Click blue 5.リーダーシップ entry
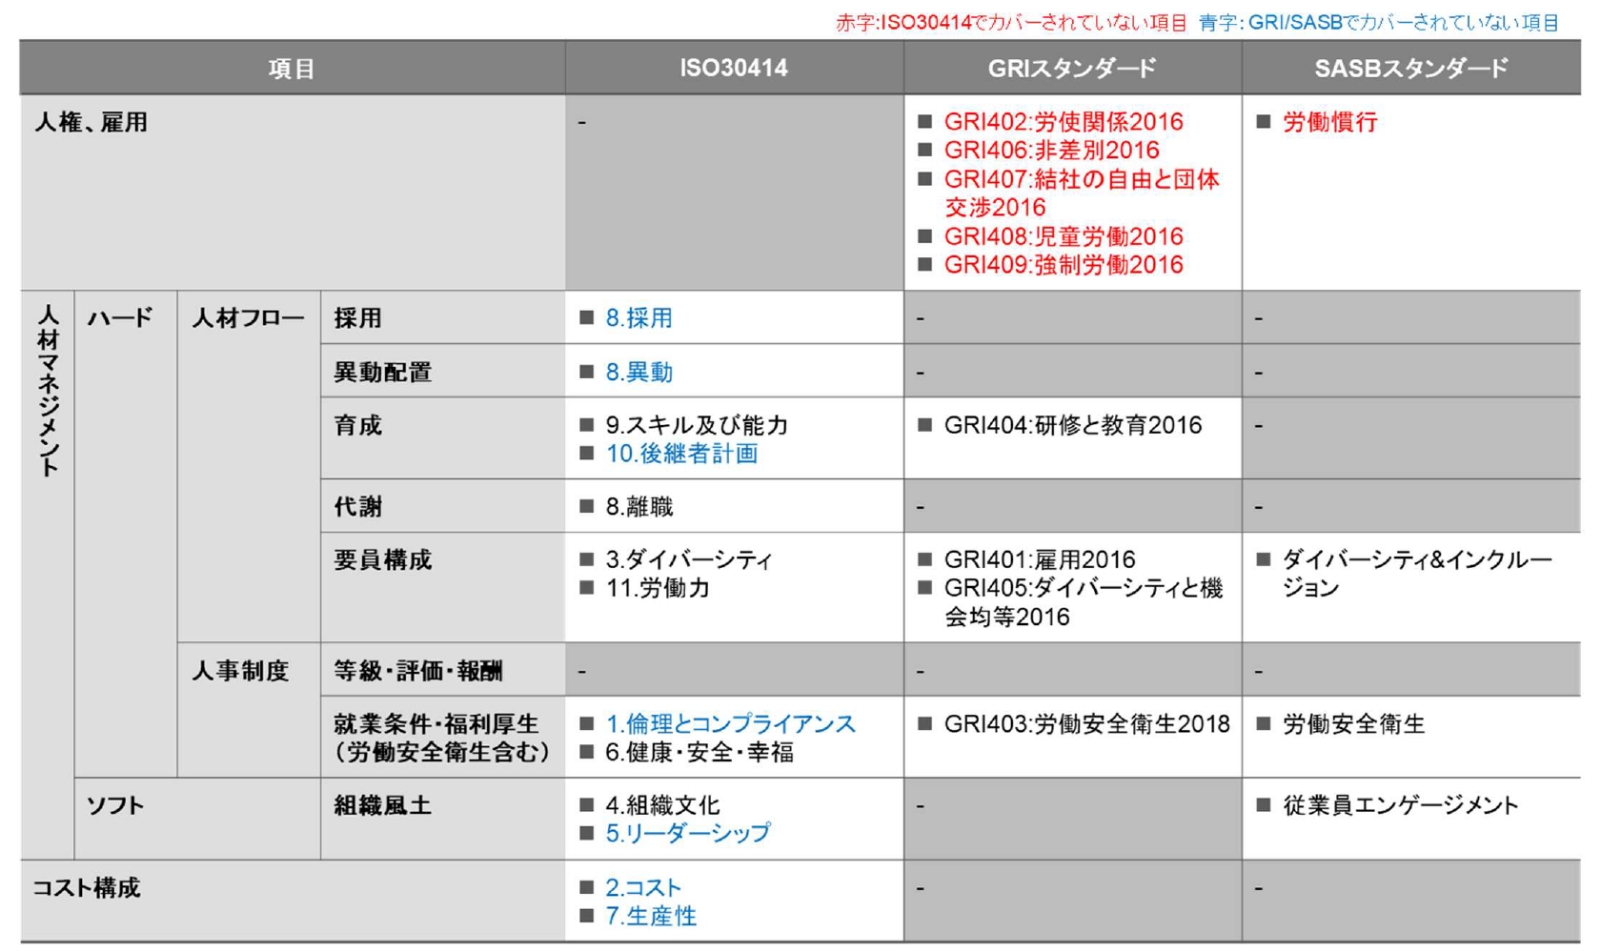Screen dimensions: 1600x952 coord(687,833)
